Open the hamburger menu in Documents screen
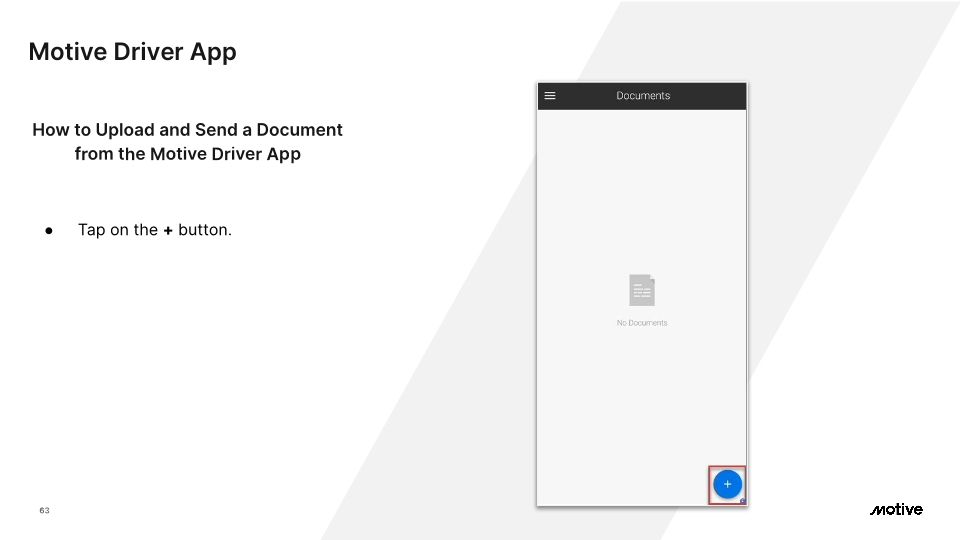The width and height of the screenshot is (960, 540). point(550,96)
